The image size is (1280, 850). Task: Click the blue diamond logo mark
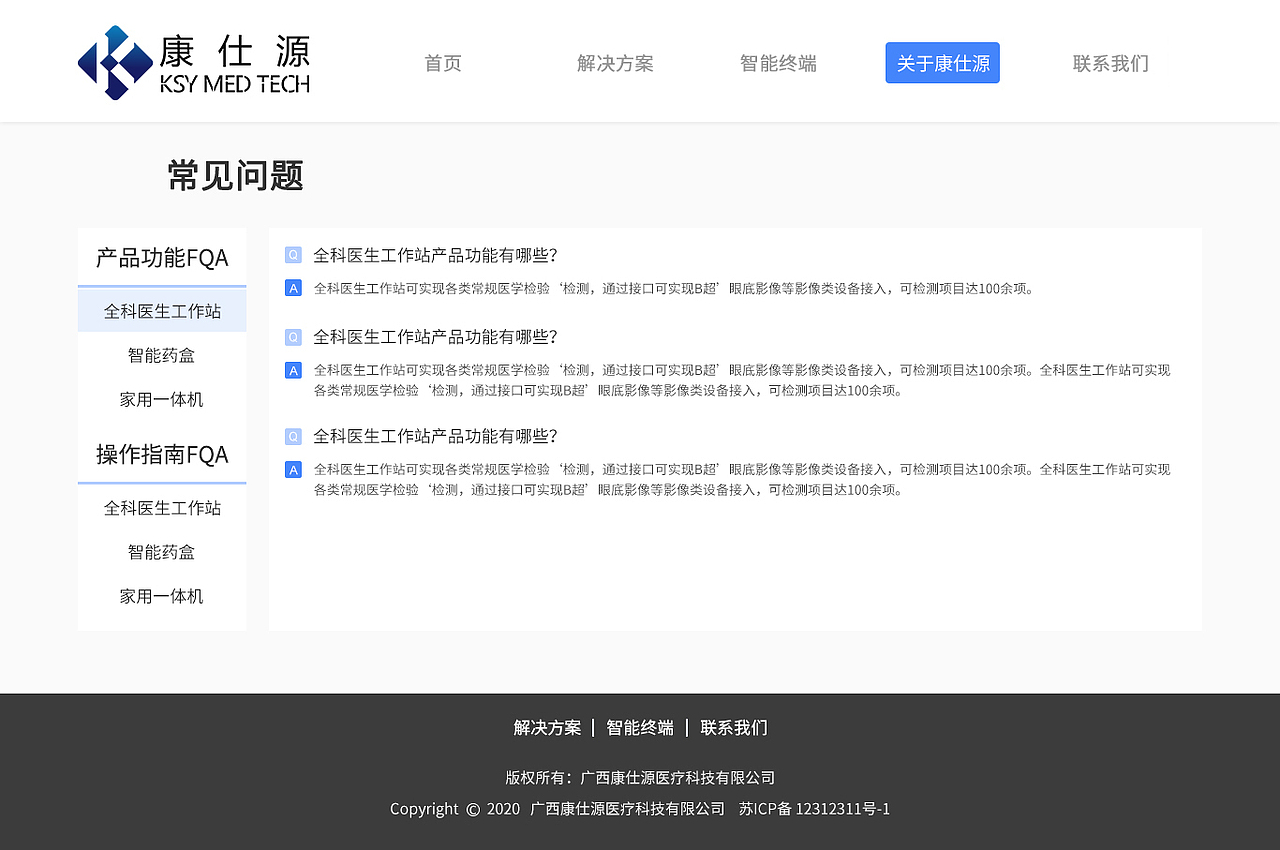pos(113,62)
